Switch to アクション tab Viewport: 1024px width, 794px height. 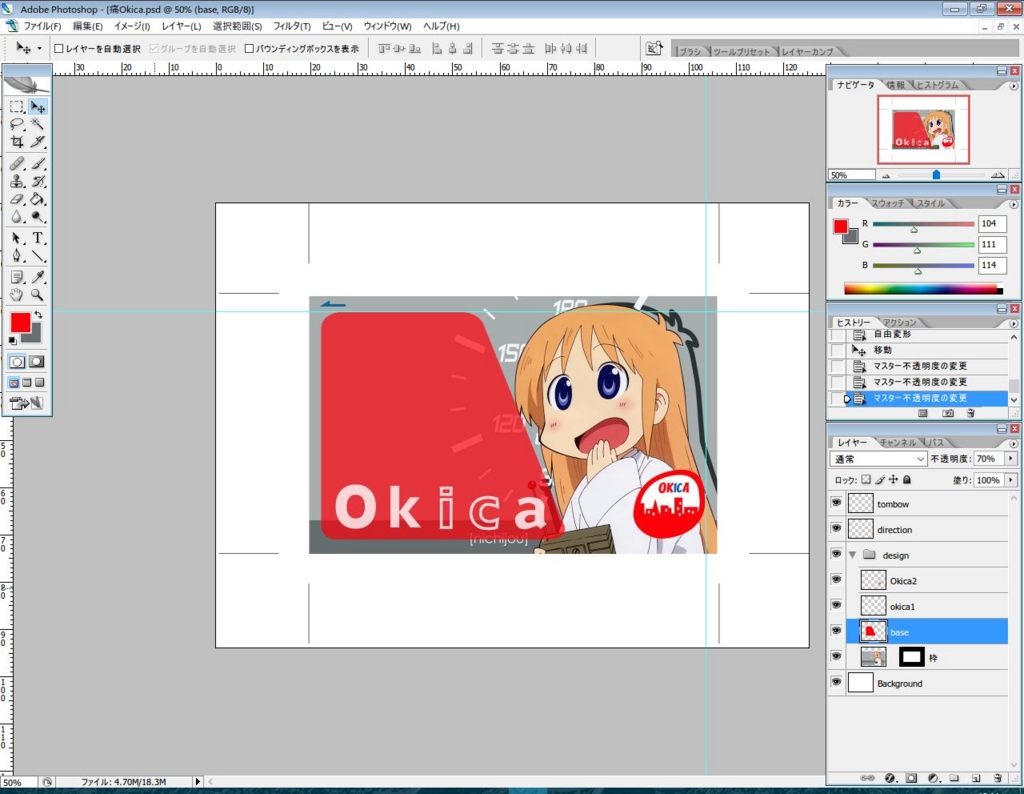click(899, 323)
